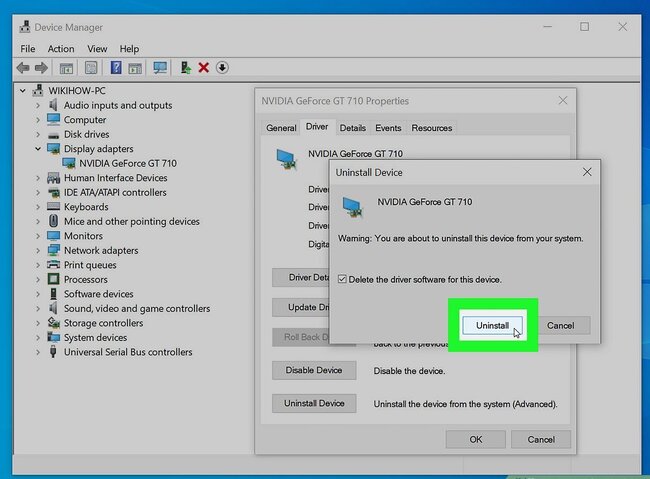The image size is (650, 479).
Task: Click Cancel in the Properties window
Action: (541, 439)
